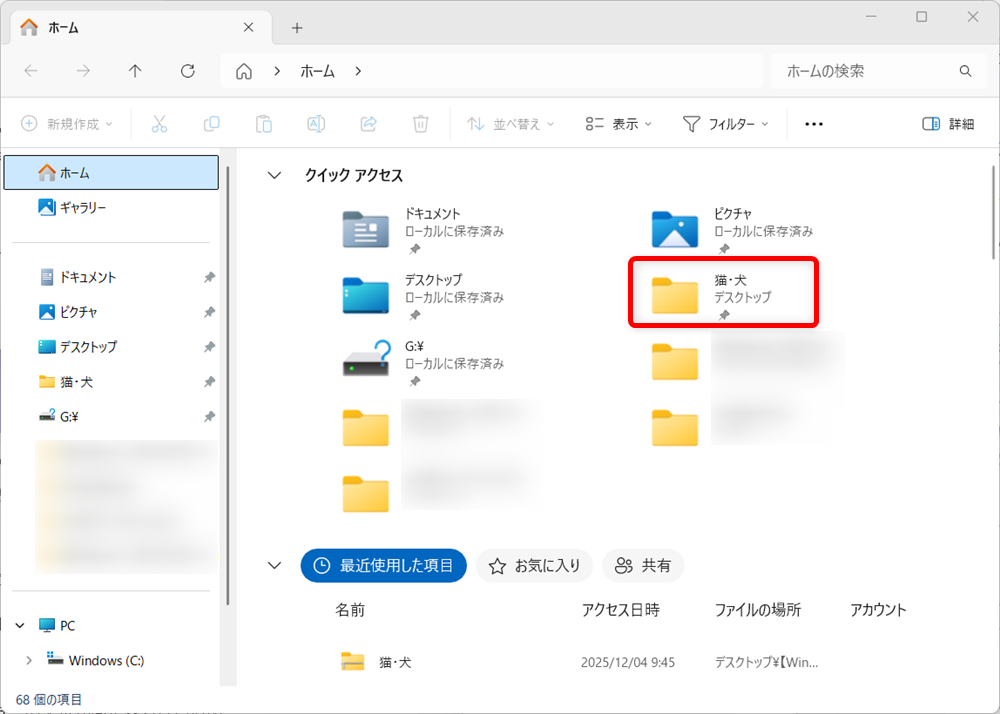This screenshot has width=1000, height=714.
Task: Open the see-more menu with three dots
Action: point(813,123)
